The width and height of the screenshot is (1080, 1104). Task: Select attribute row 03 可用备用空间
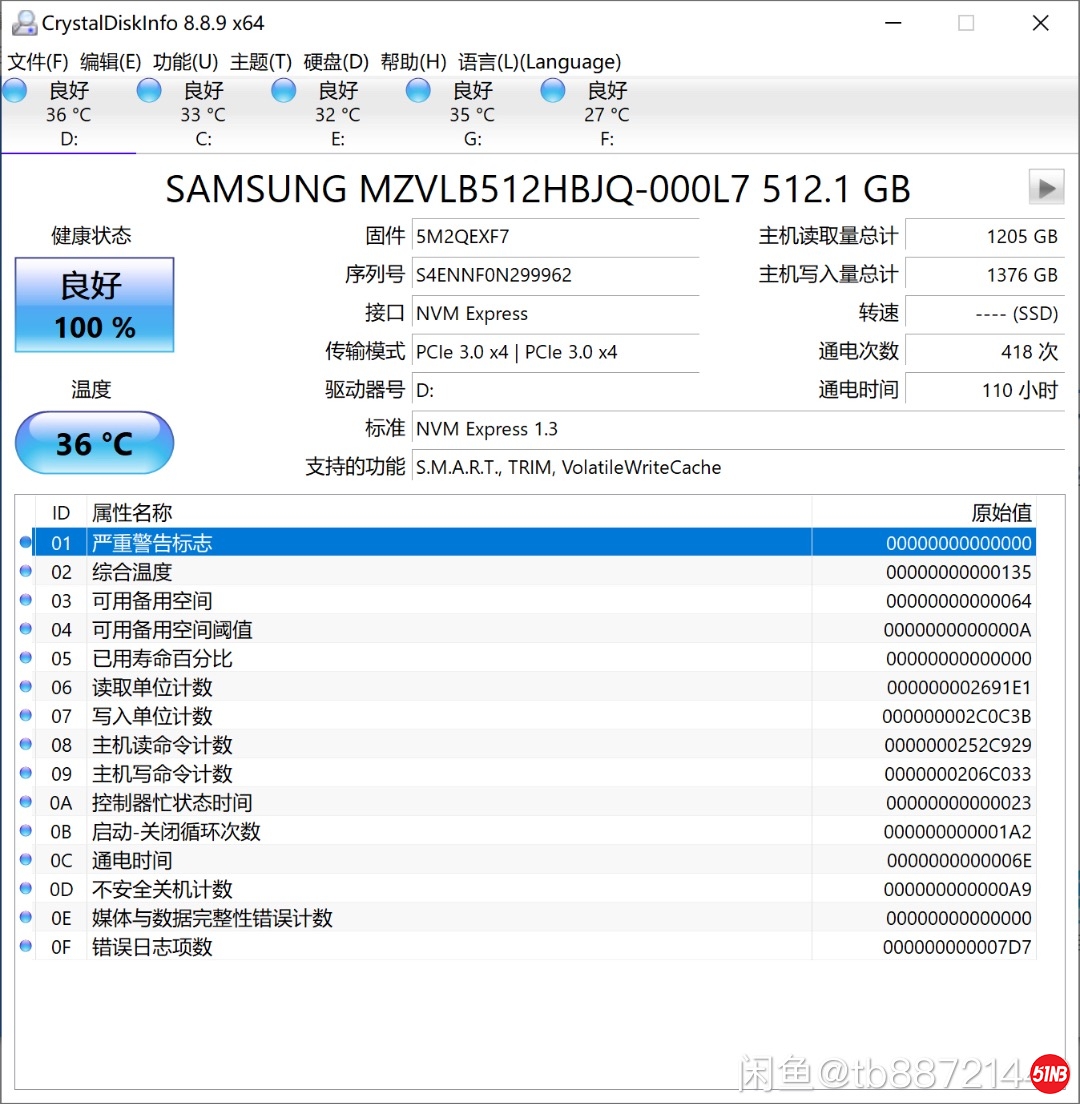pos(525,601)
